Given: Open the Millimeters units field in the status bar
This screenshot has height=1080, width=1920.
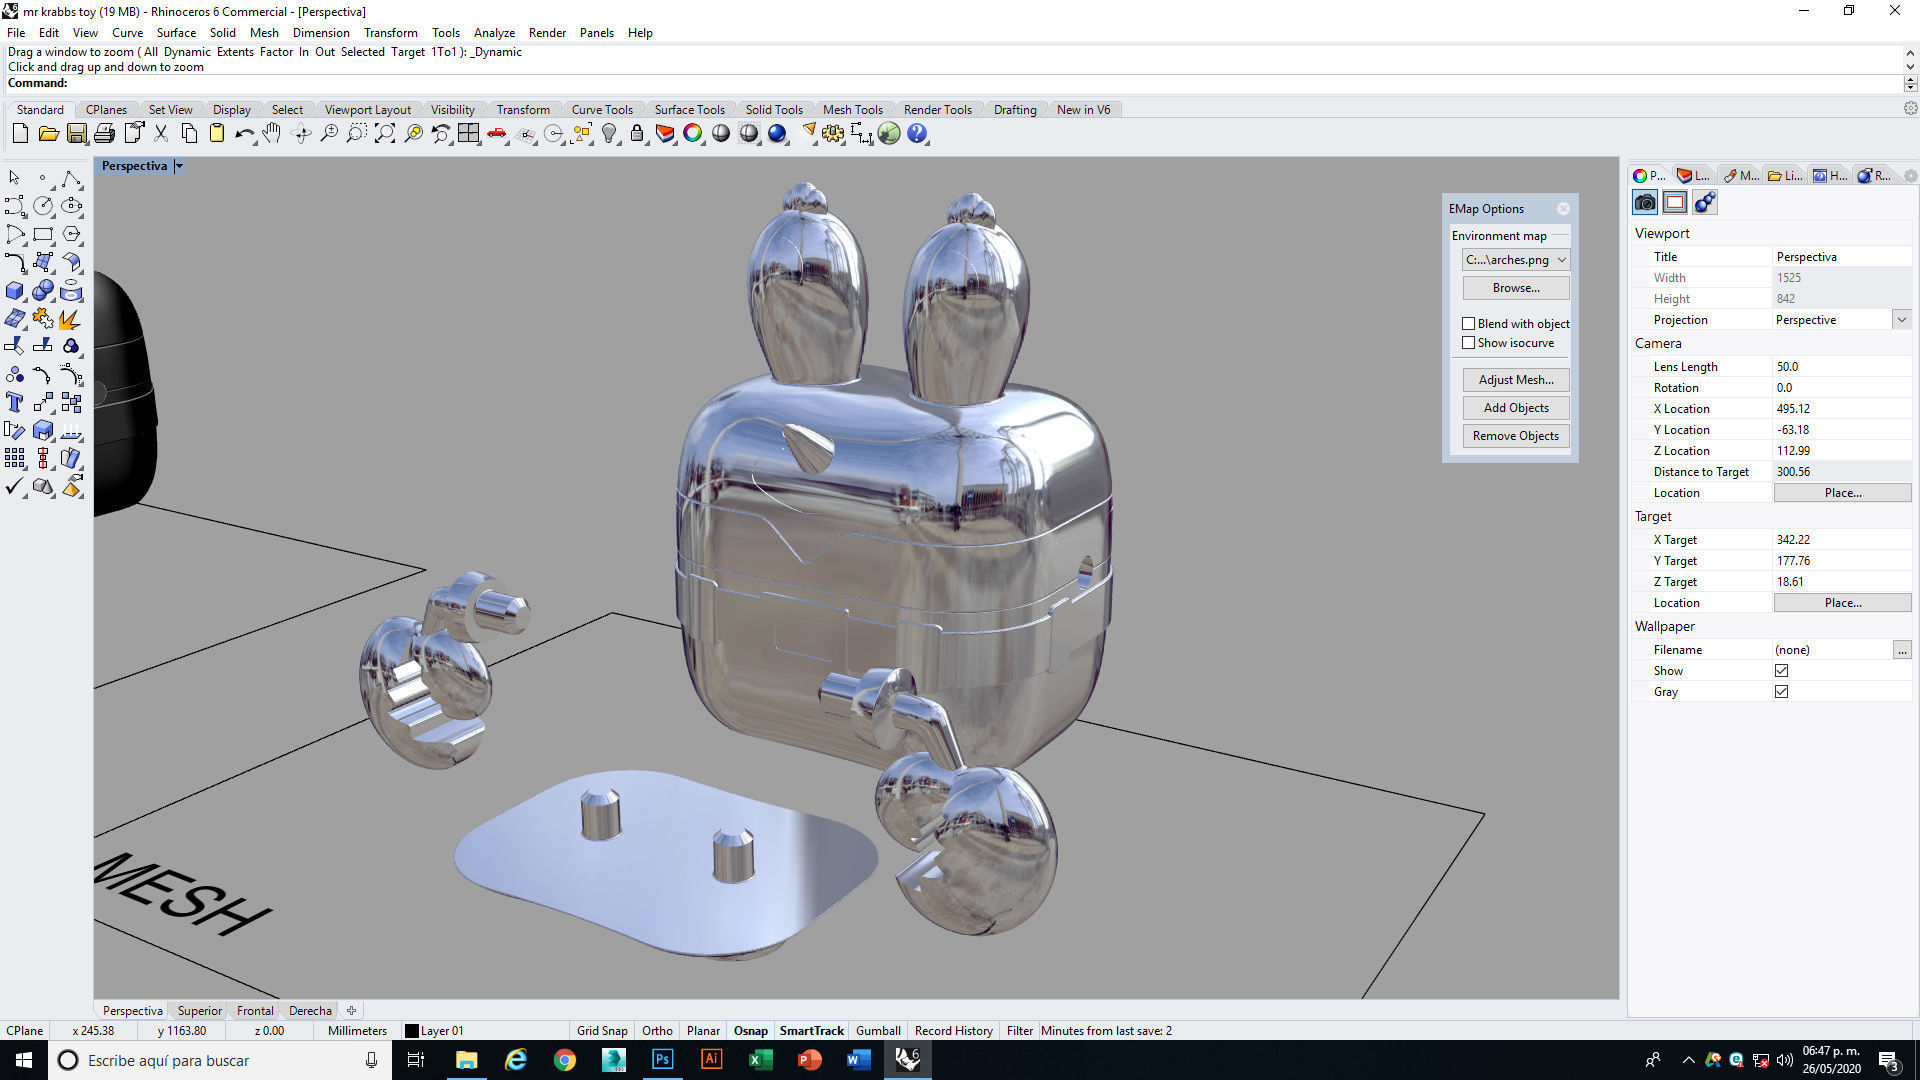Looking at the screenshot, I should tap(357, 1030).
